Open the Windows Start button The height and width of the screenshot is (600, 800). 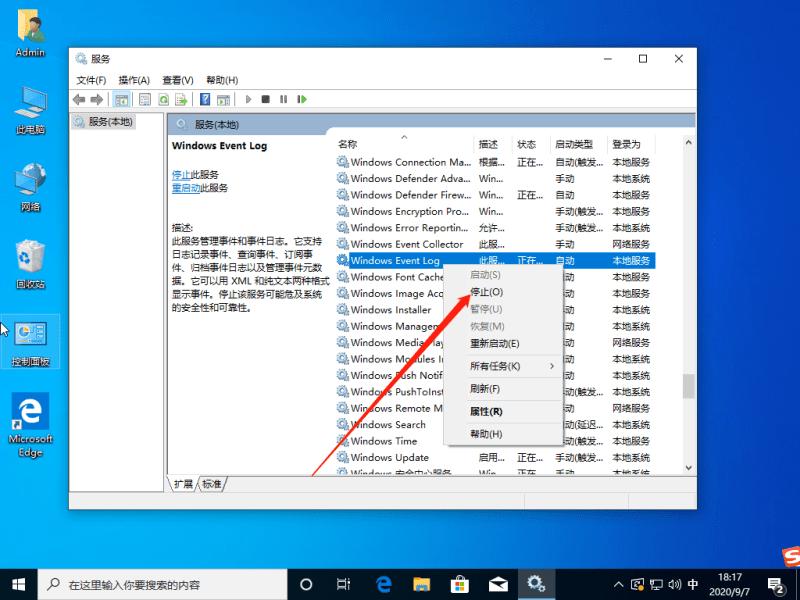click(18, 584)
